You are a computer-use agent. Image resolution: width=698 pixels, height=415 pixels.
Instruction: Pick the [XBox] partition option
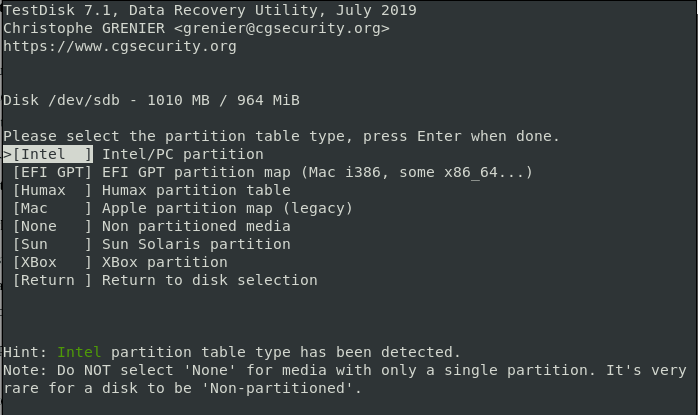pyautogui.click(x=53, y=262)
